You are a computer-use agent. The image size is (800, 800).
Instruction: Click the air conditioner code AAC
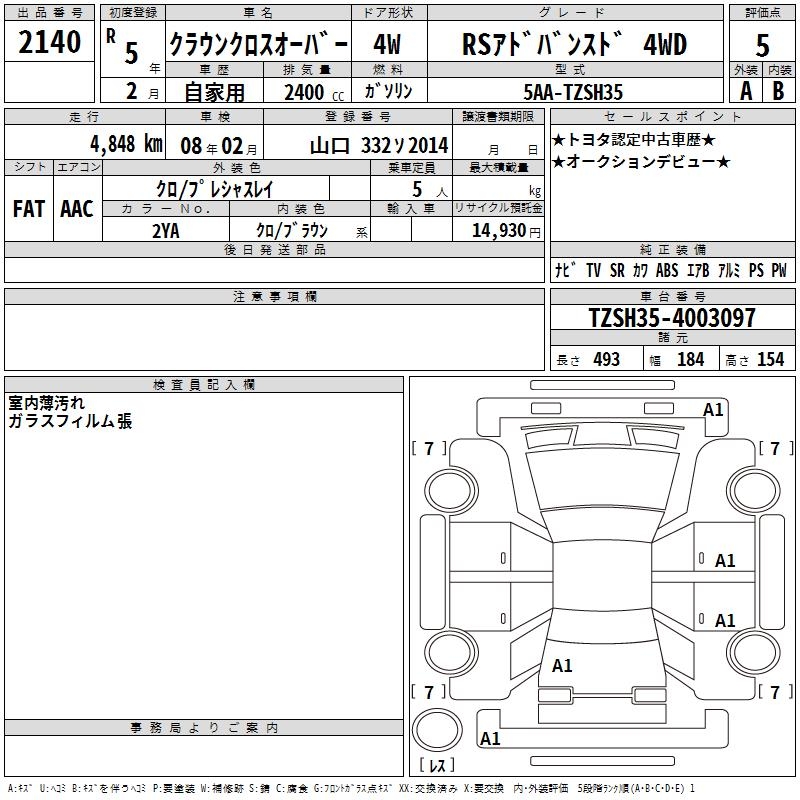click(x=77, y=209)
